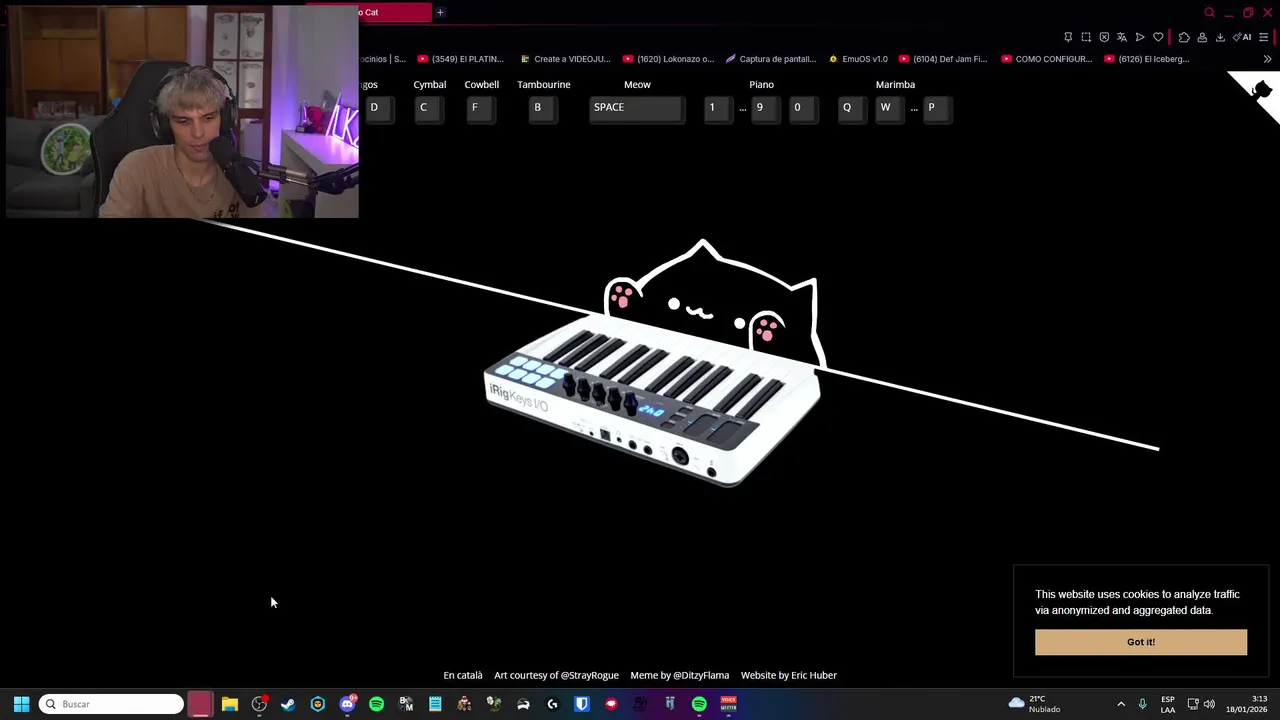
Task: Open the ad blocker shield icon
Action: coord(1104,37)
